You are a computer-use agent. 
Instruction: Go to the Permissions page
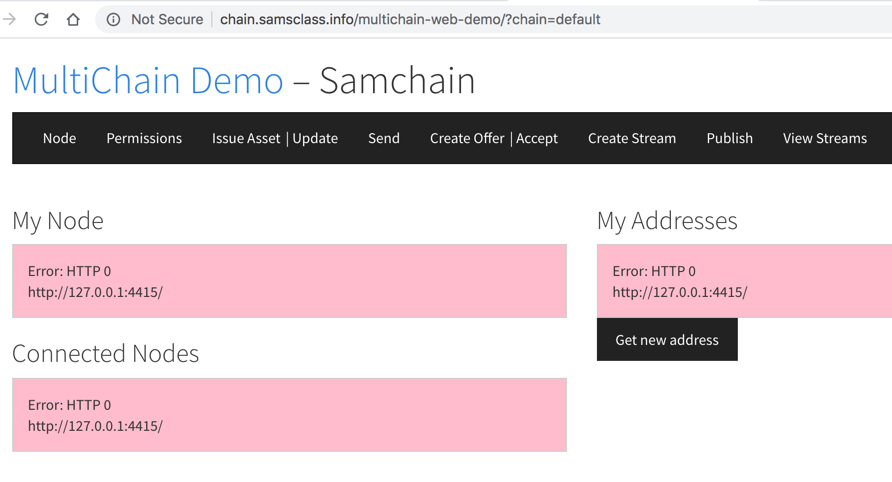144,138
